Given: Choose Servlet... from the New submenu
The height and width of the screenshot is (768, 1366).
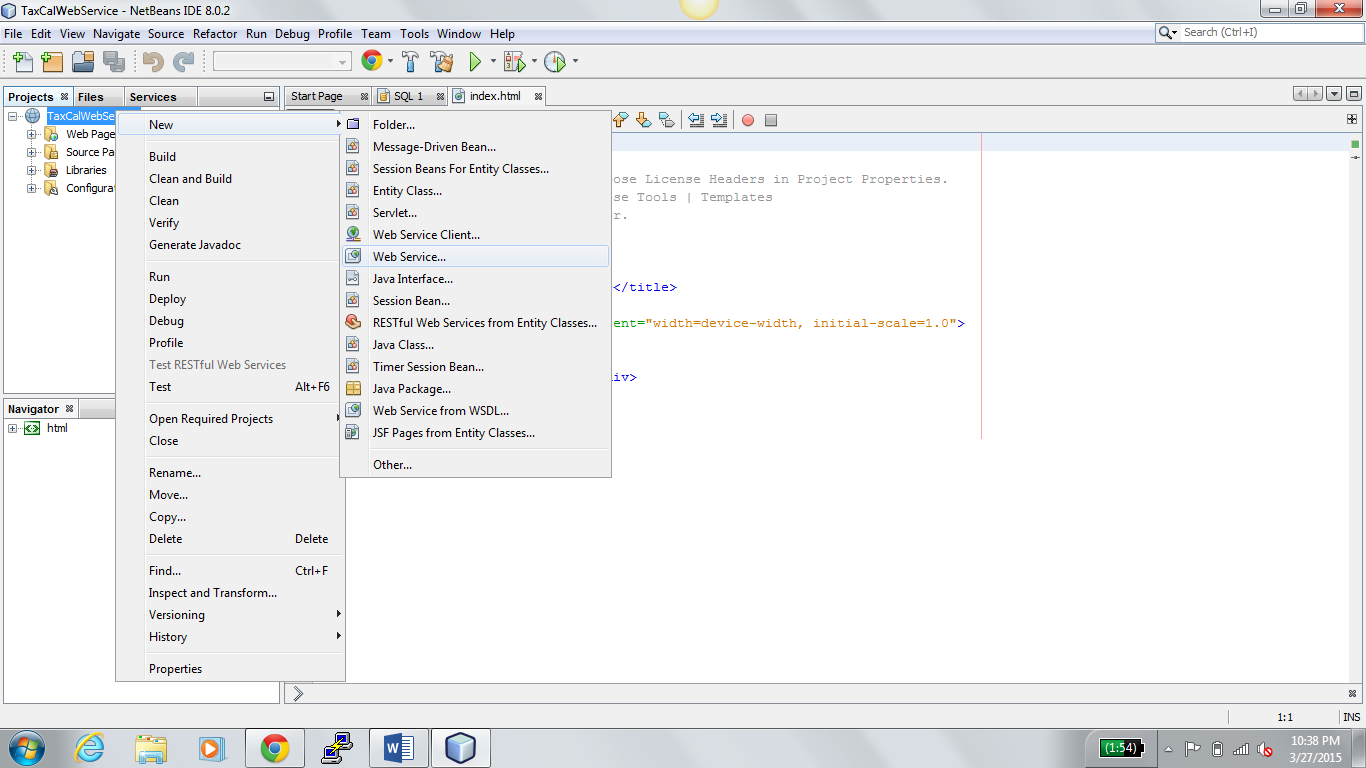Looking at the screenshot, I should pyautogui.click(x=475, y=213).
